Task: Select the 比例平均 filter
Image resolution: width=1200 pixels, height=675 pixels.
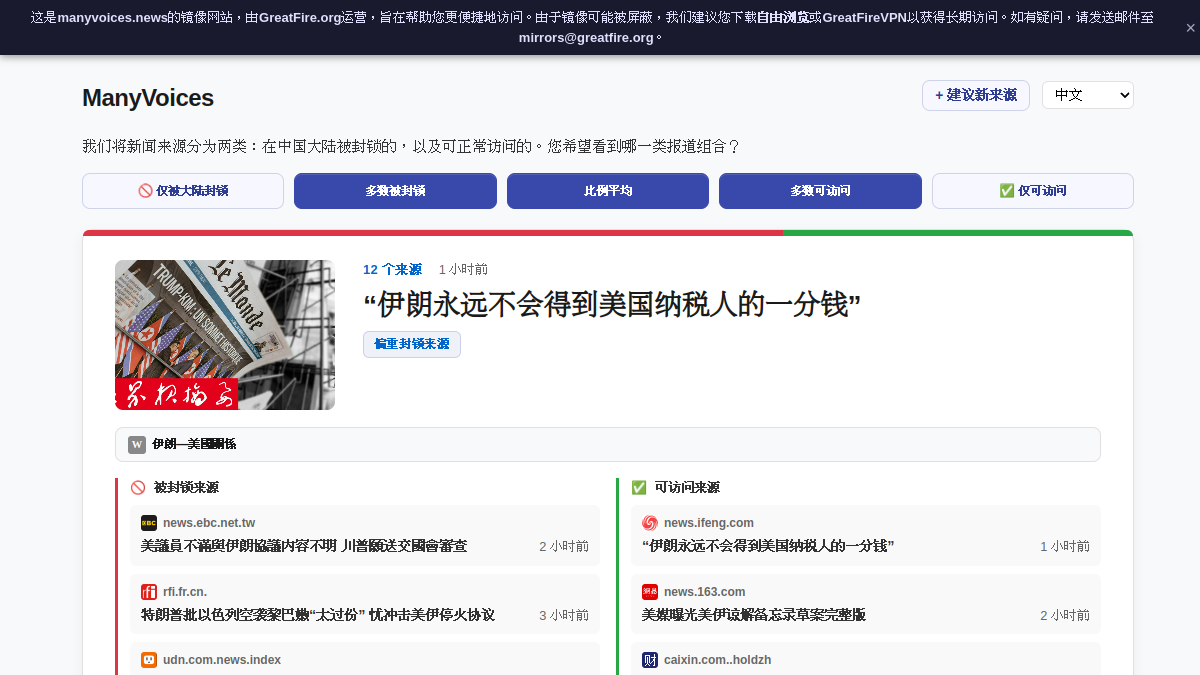Action: tap(608, 191)
